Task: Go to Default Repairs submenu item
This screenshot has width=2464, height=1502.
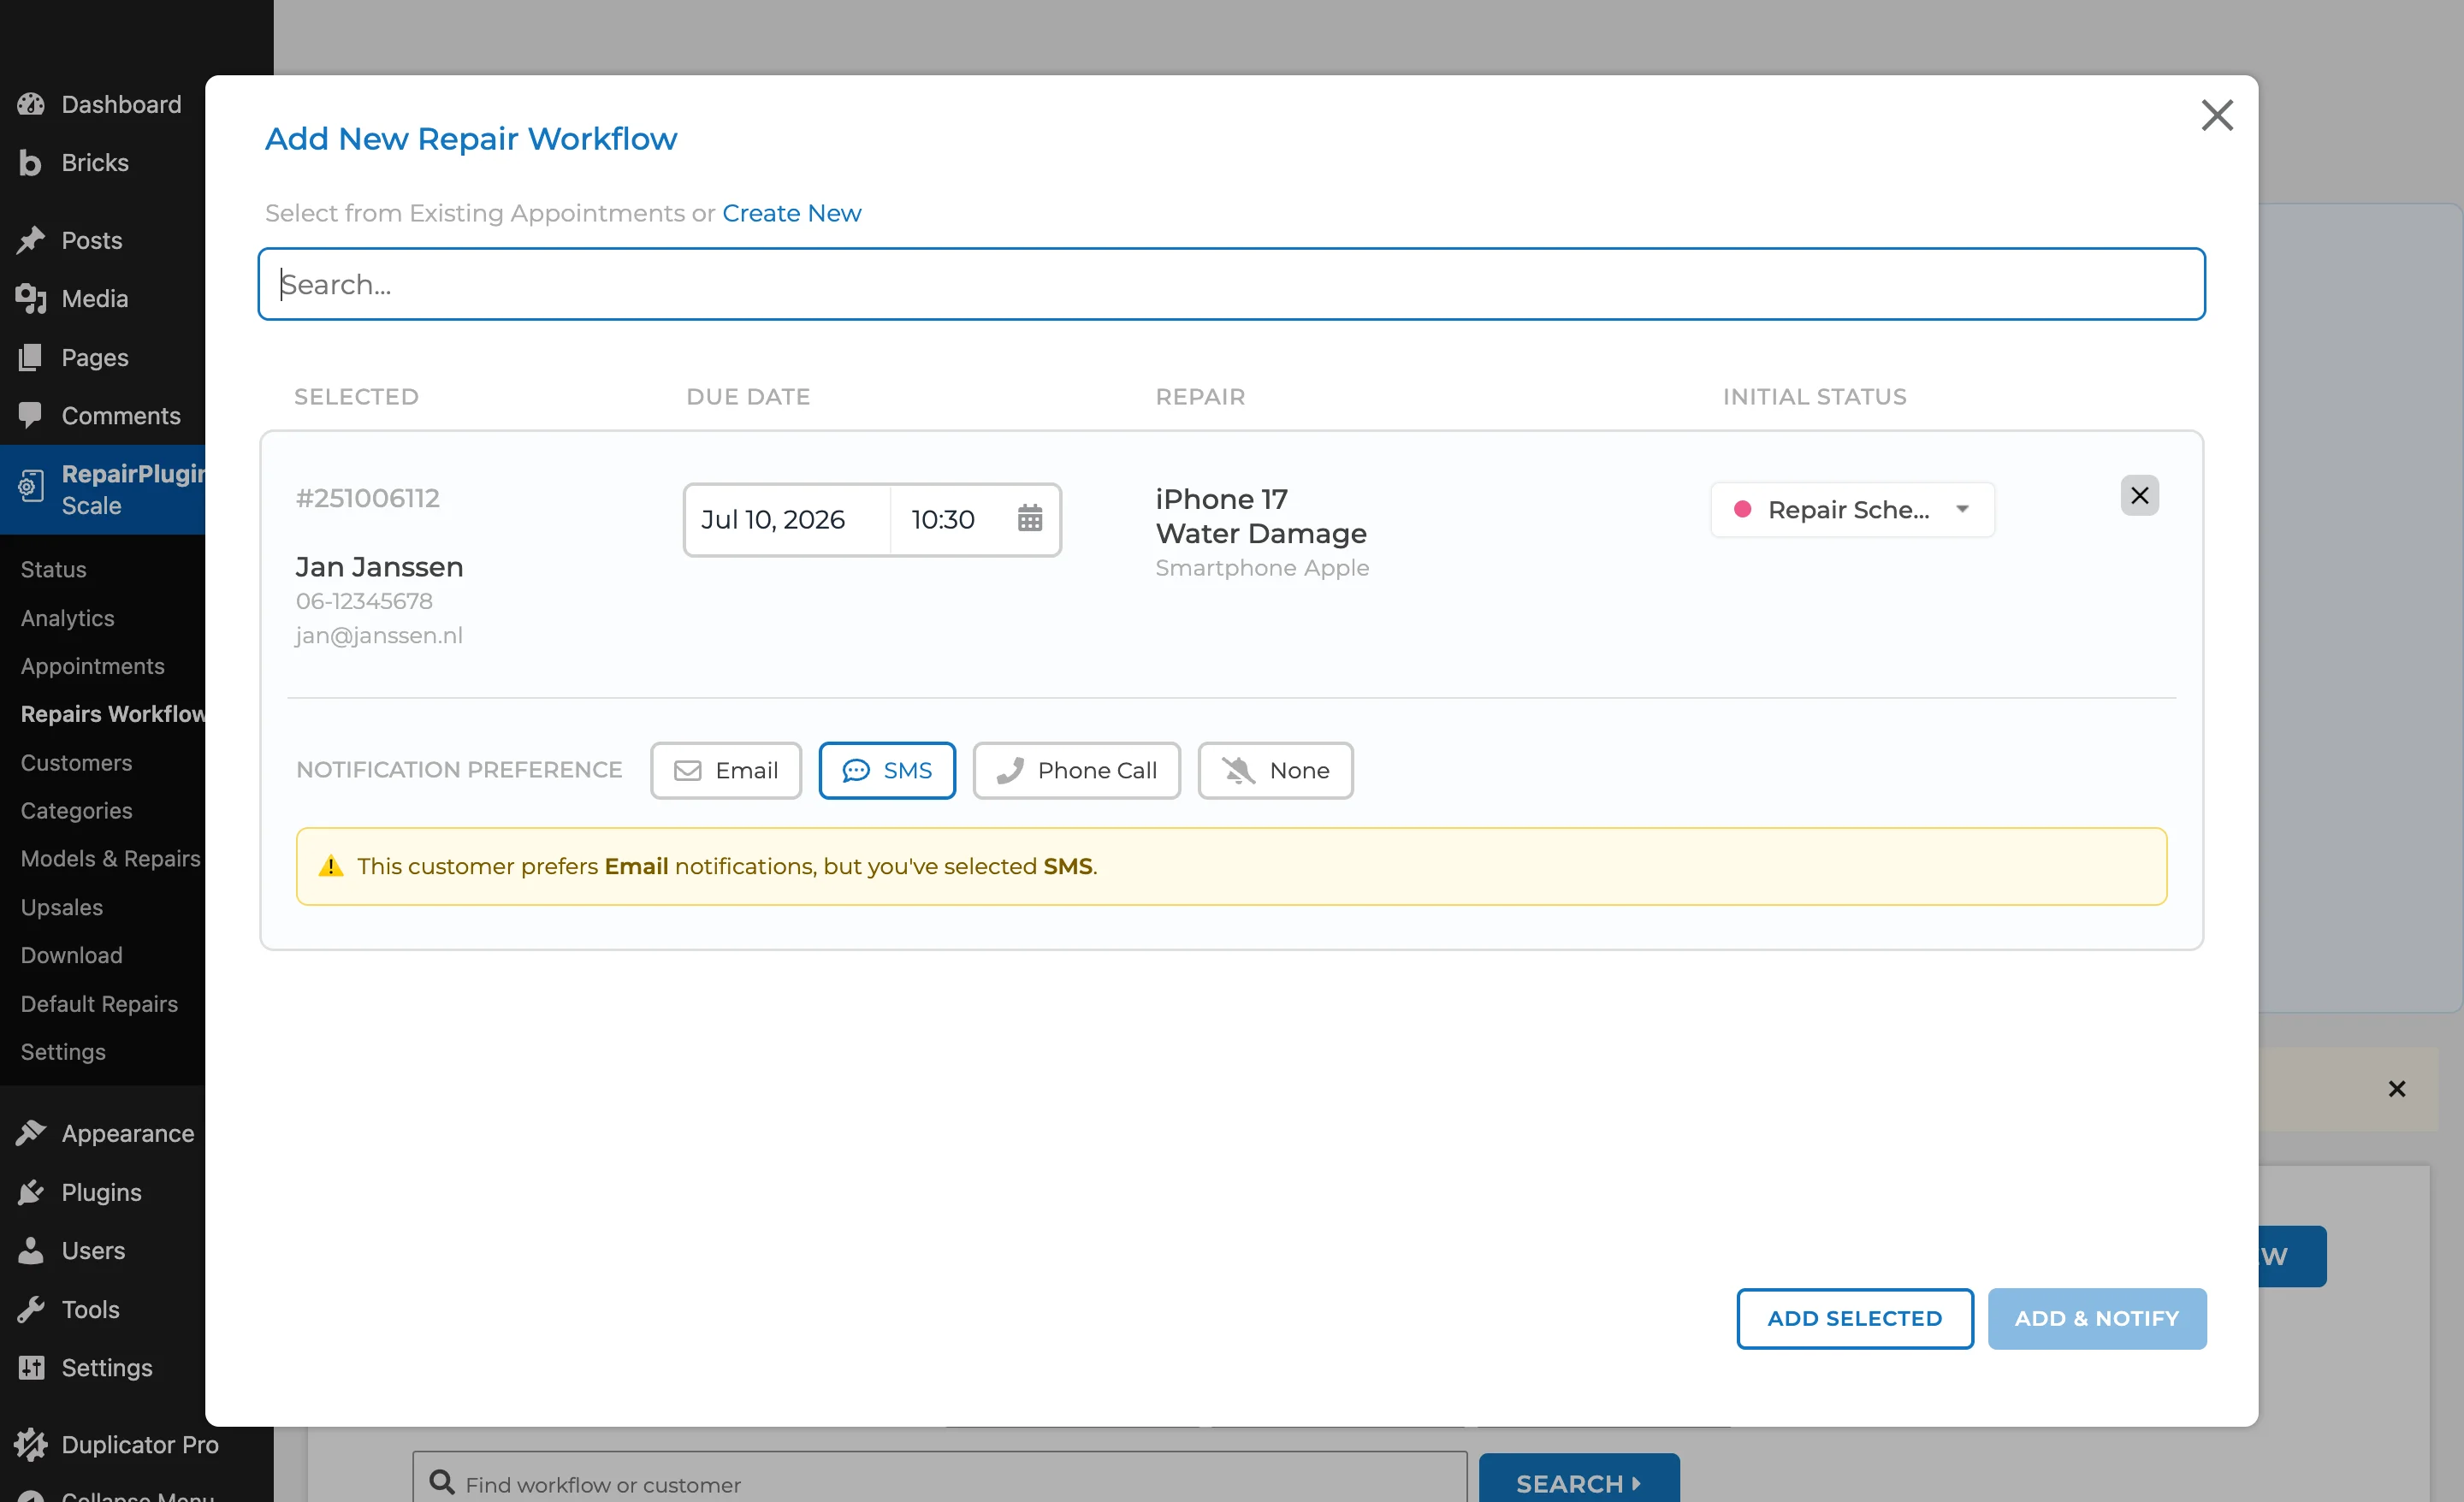Action: (99, 1004)
